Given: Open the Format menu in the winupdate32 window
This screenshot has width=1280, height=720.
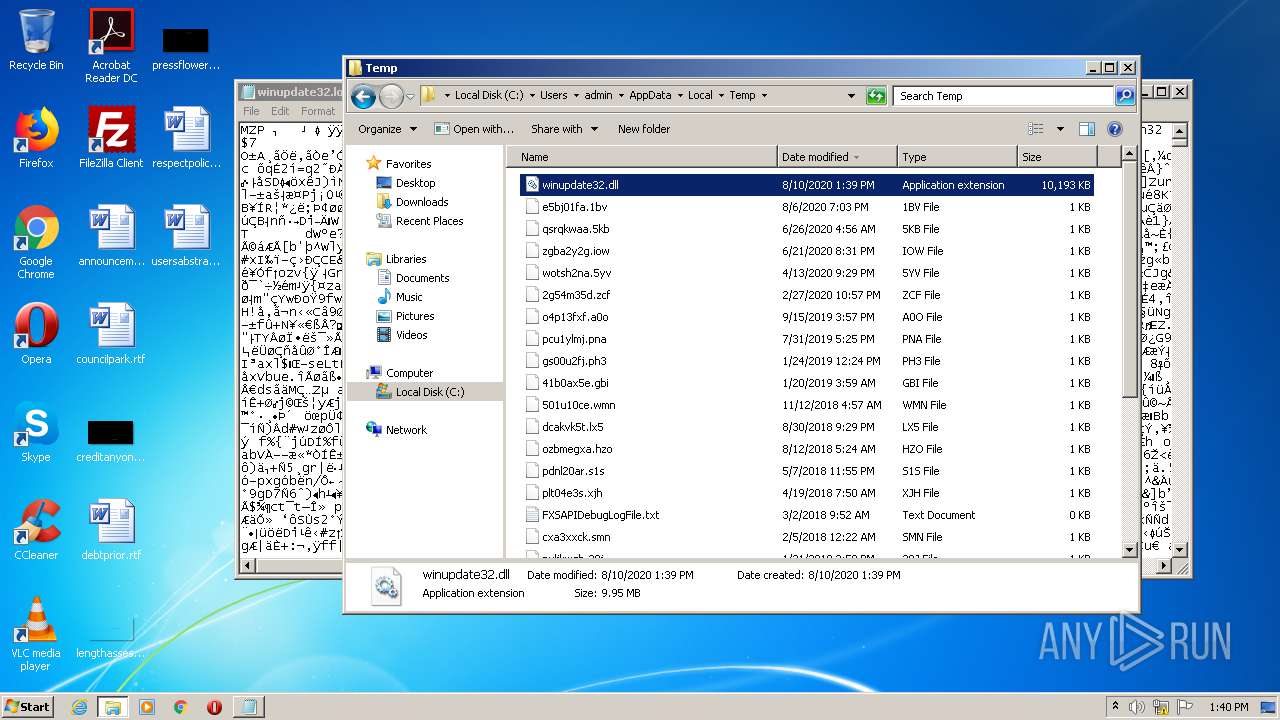Looking at the screenshot, I should click(x=318, y=111).
